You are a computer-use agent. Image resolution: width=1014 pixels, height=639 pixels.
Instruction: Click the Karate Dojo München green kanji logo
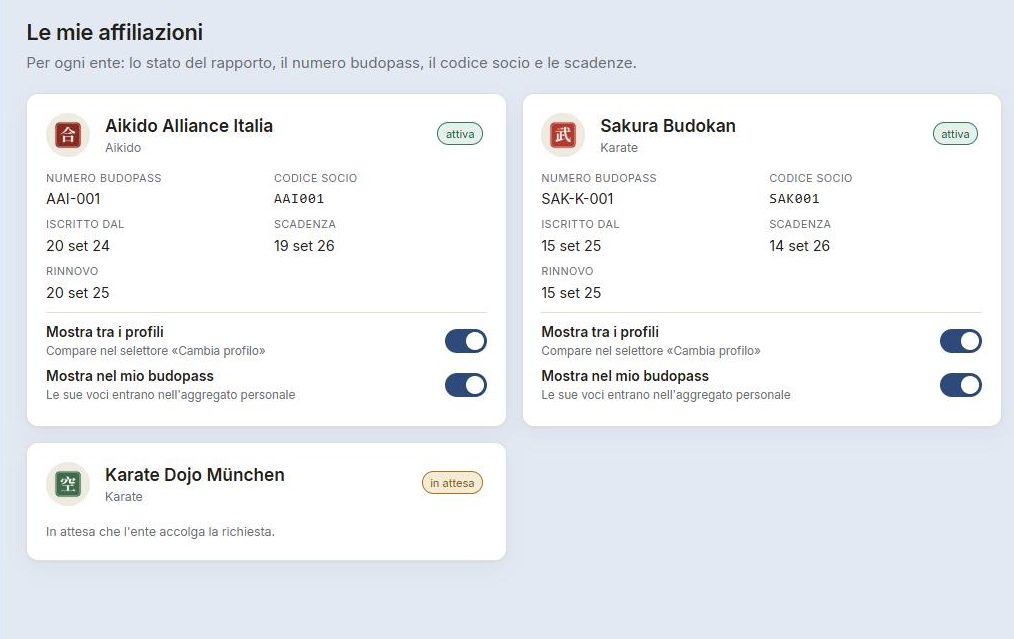68,484
